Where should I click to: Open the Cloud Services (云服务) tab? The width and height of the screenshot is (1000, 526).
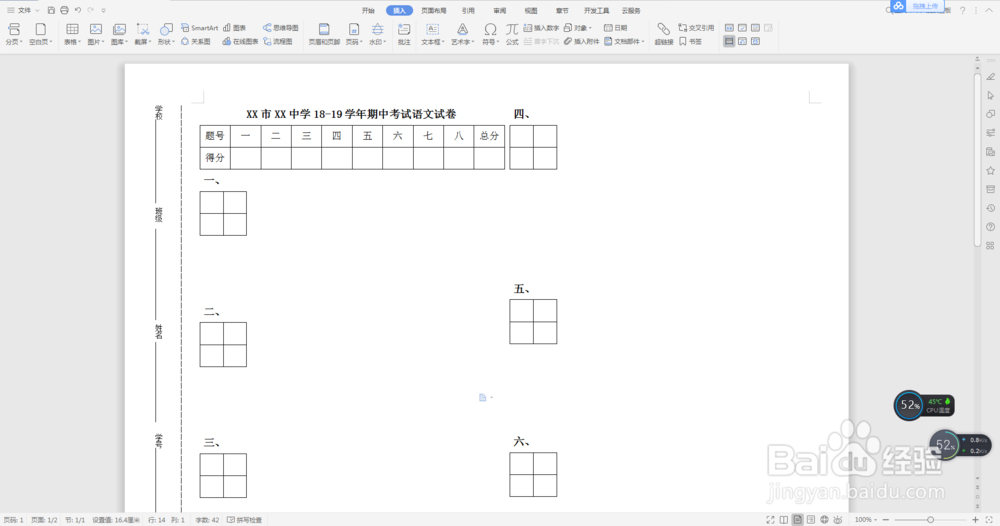[631, 10]
